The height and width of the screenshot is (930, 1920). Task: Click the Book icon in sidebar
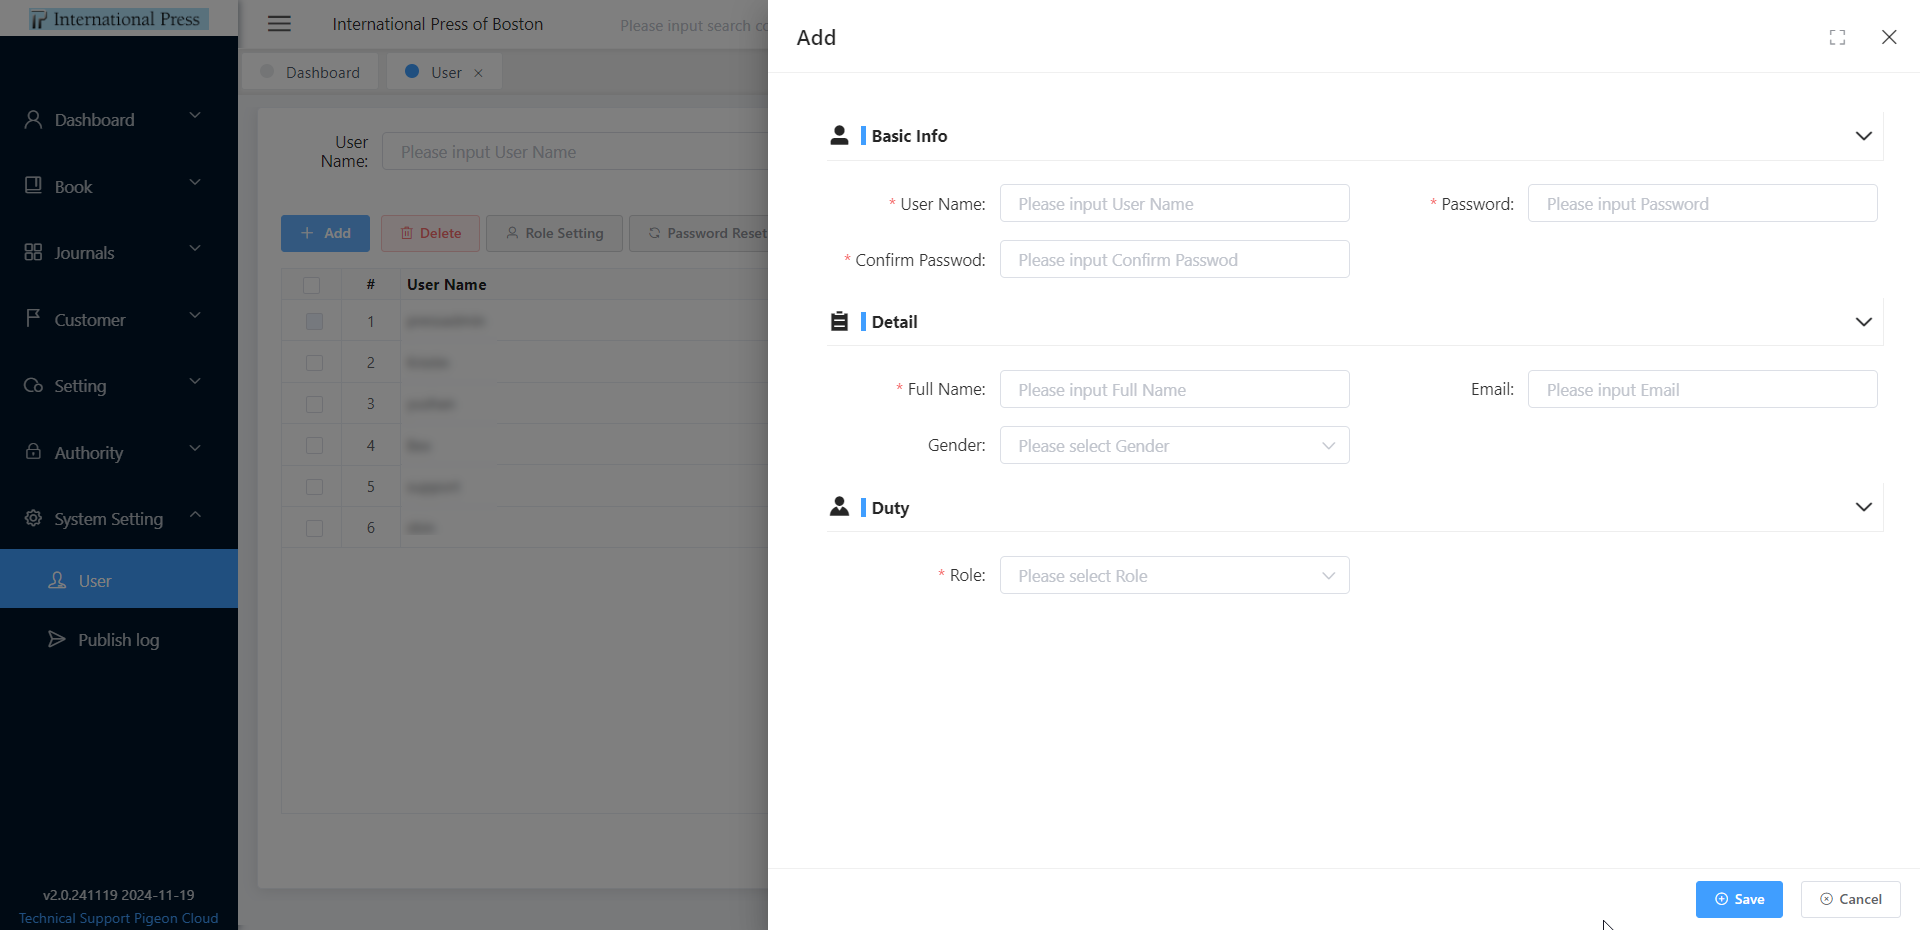pyautogui.click(x=33, y=185)
